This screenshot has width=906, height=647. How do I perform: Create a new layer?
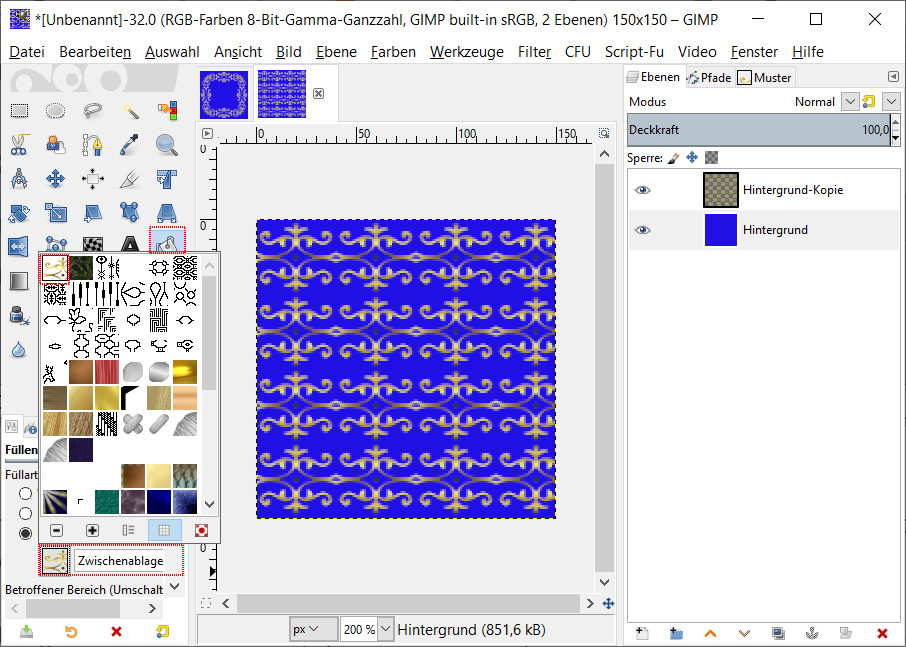[641, 633]
